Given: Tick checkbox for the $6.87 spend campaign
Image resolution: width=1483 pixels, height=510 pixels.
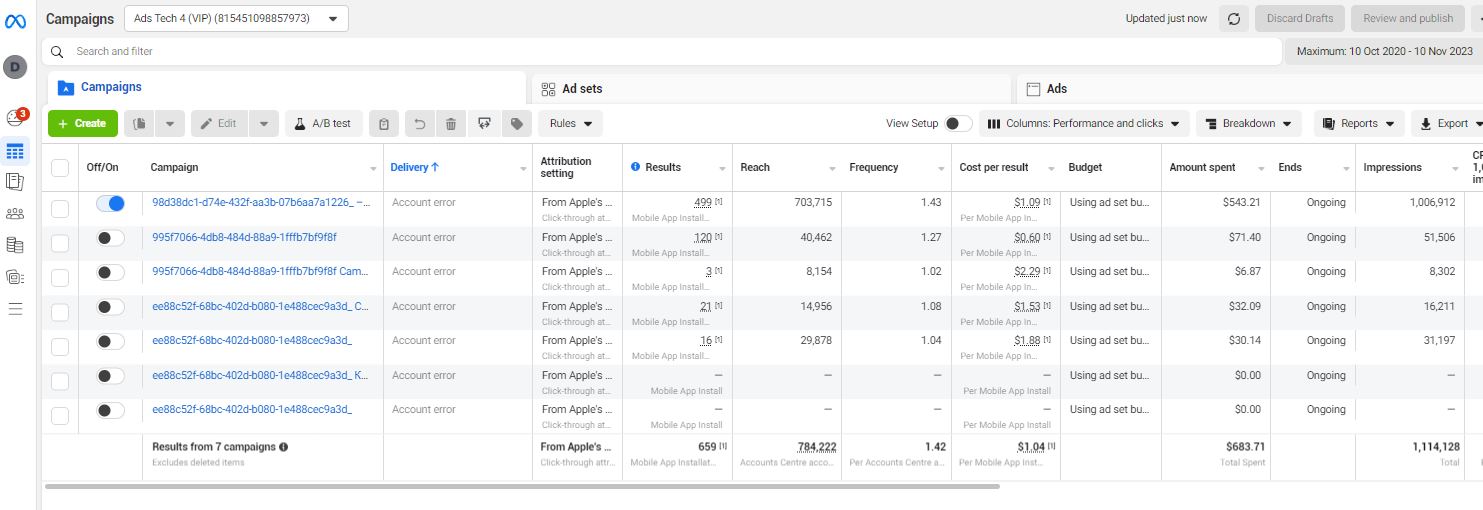Looking at the screenshot, I should pyautogui.click(x=60, y=277).
